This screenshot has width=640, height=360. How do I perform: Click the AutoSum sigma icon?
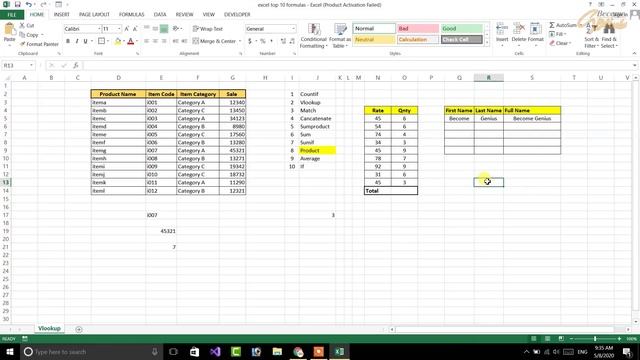tap(552, 25)
